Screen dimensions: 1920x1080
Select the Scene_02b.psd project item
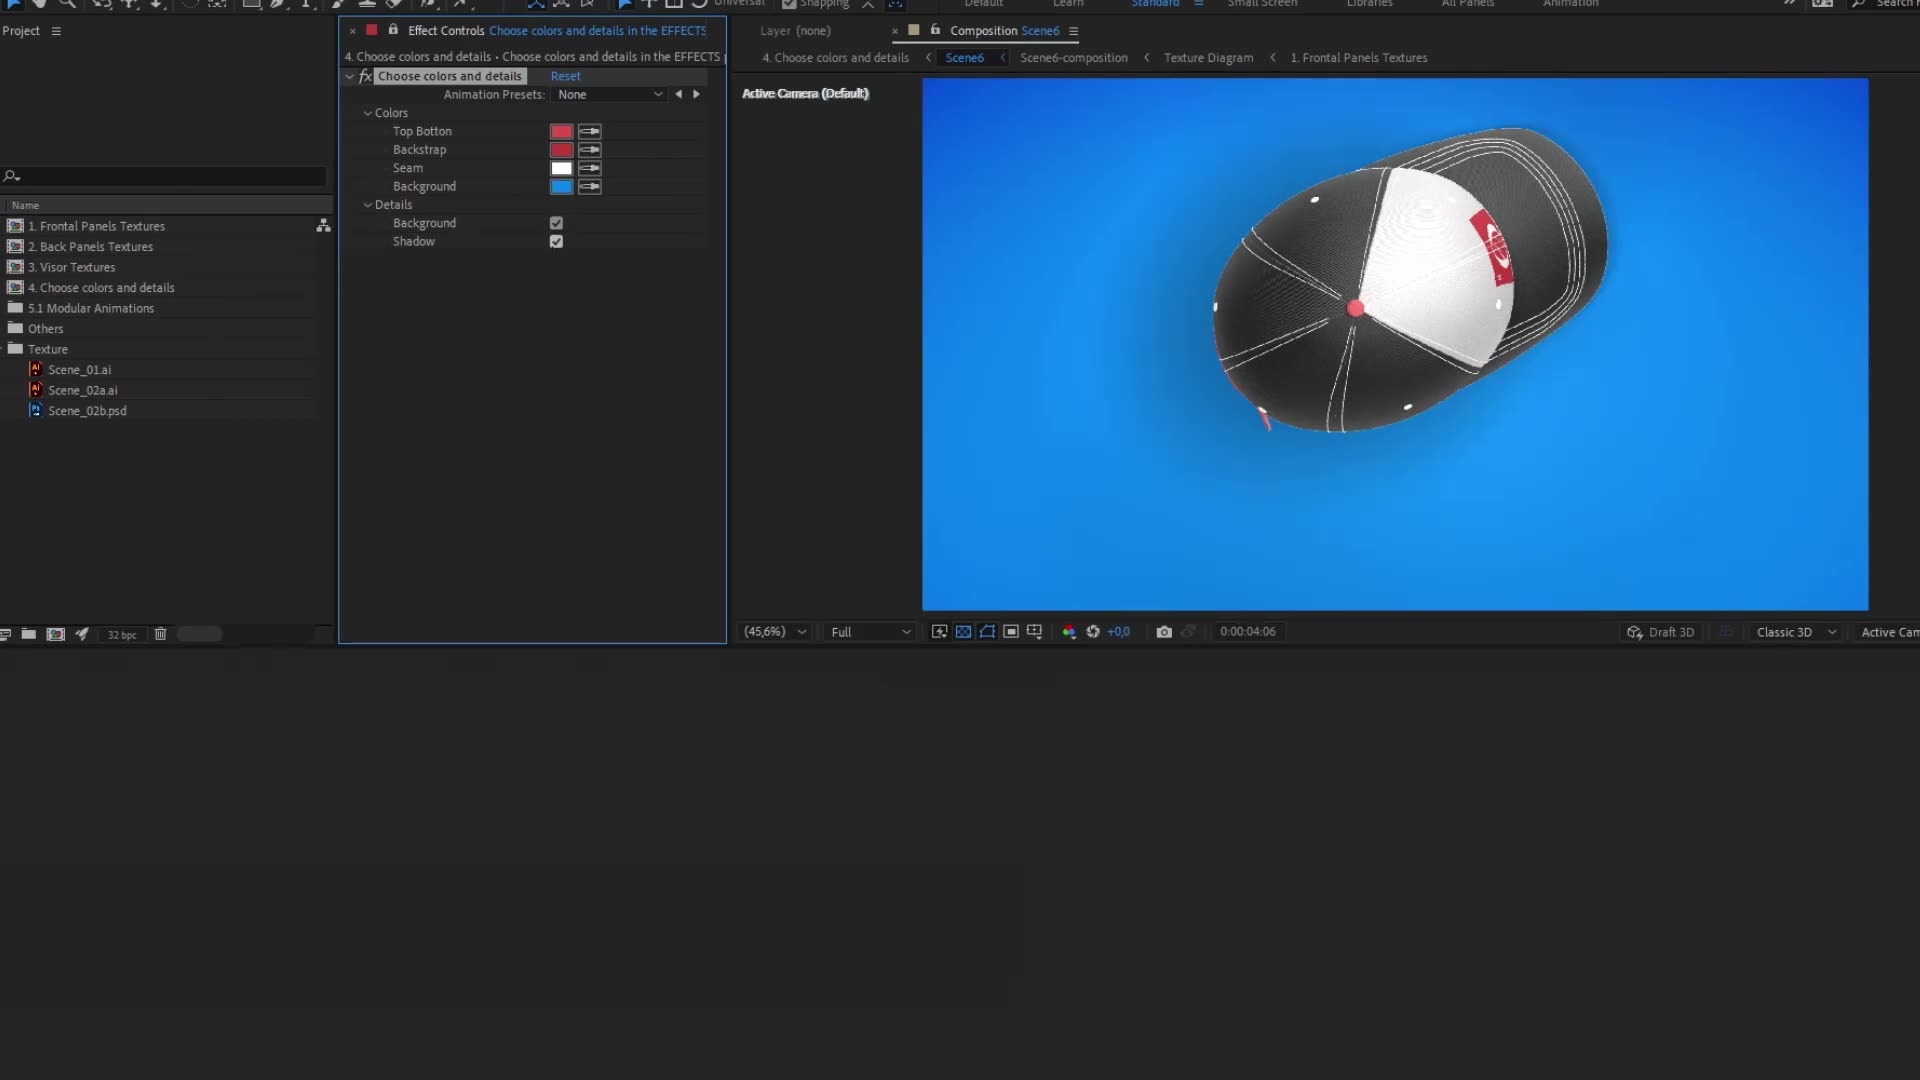point(89,410)
